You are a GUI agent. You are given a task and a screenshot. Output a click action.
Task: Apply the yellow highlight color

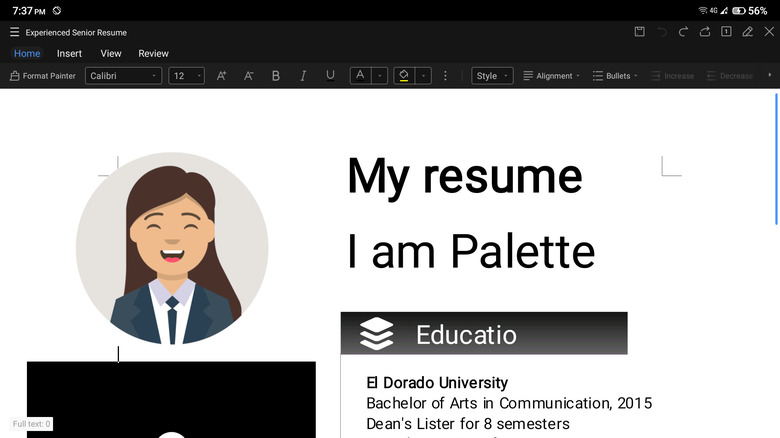[404, 76]
